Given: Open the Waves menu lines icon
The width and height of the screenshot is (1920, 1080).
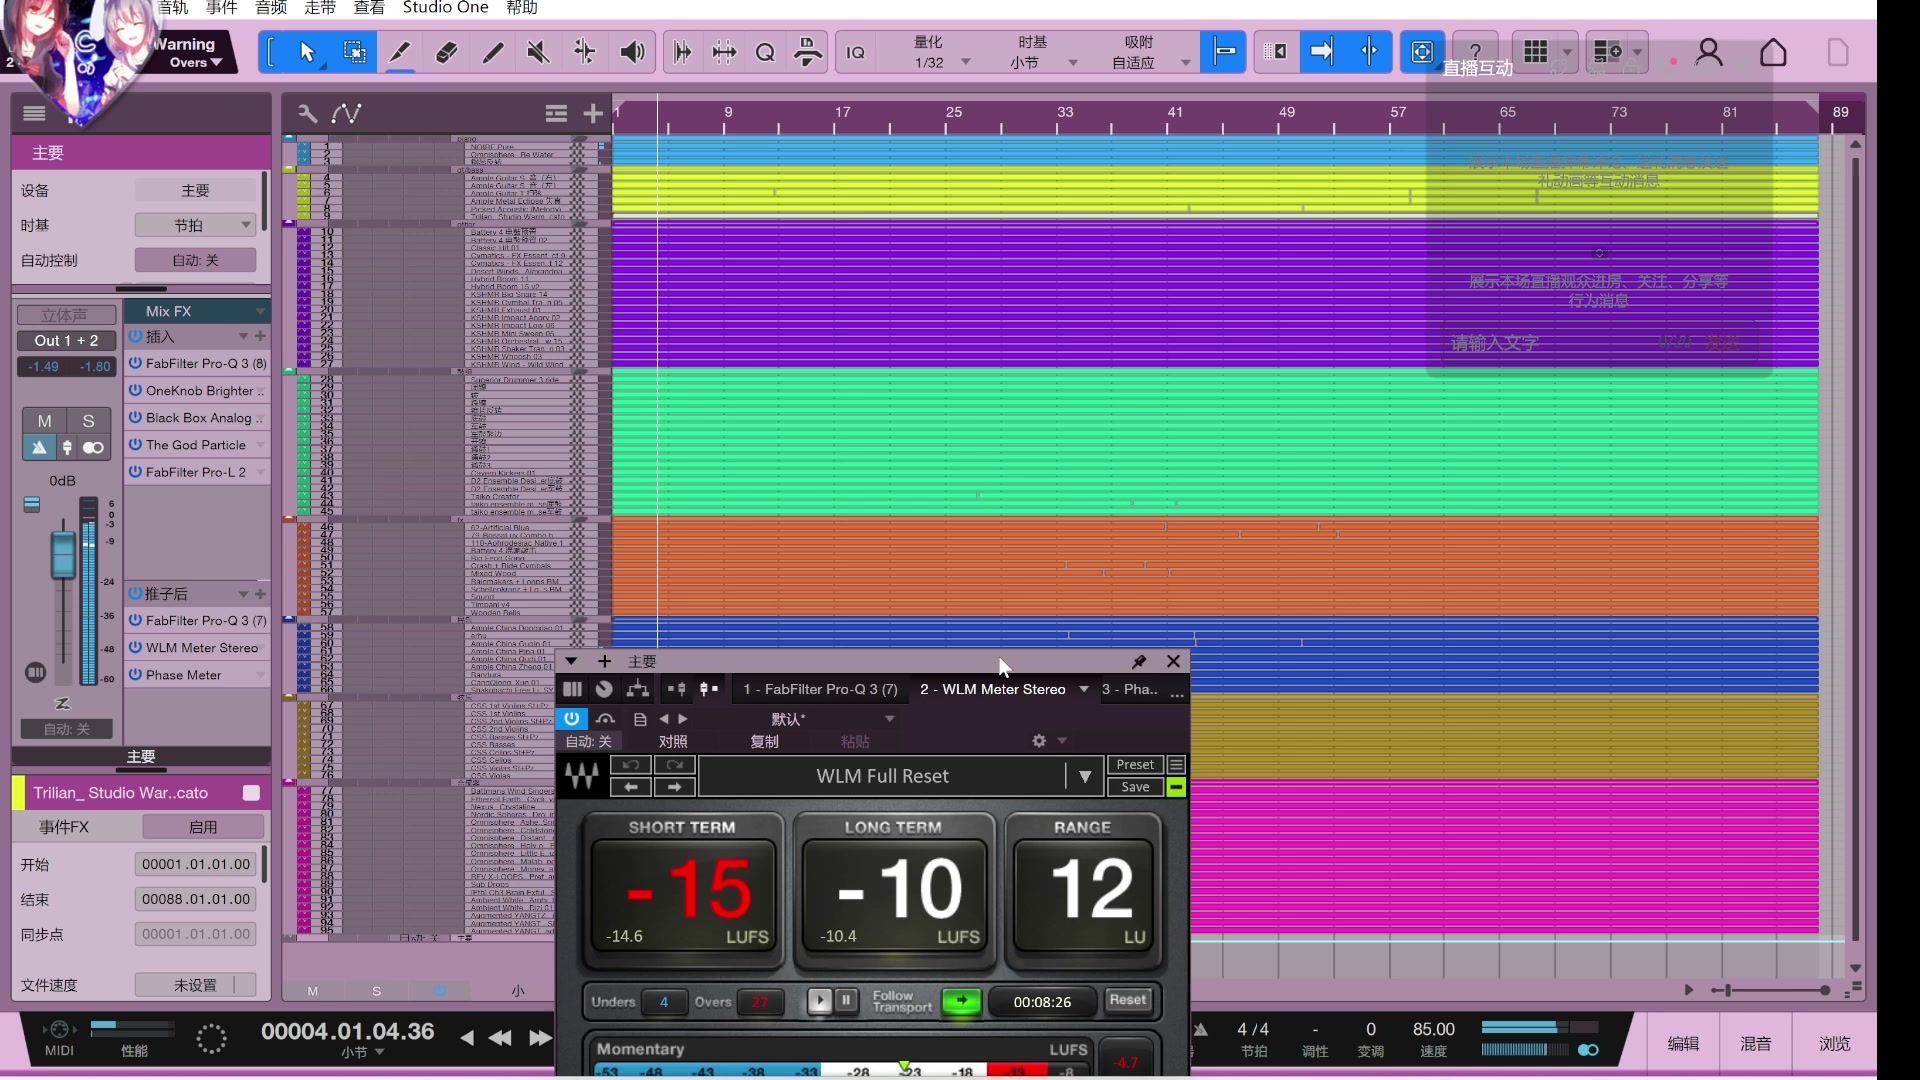Looking at the screenshot, I should 1176,765.
